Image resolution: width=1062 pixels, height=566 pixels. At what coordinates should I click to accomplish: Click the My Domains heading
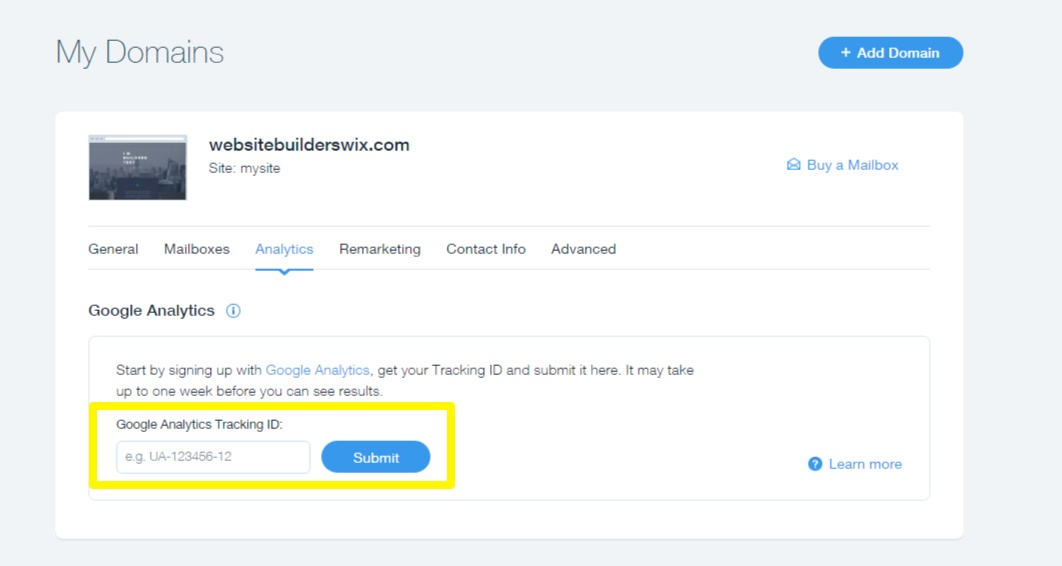[x=140, y=52]
